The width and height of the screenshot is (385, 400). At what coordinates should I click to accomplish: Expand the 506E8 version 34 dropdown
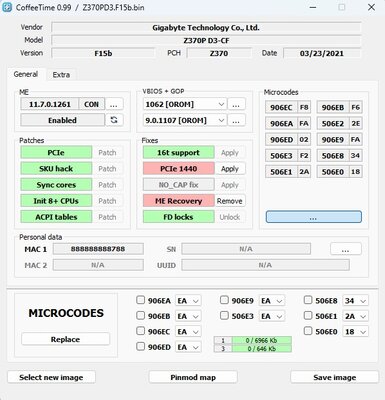click(356, 301)
